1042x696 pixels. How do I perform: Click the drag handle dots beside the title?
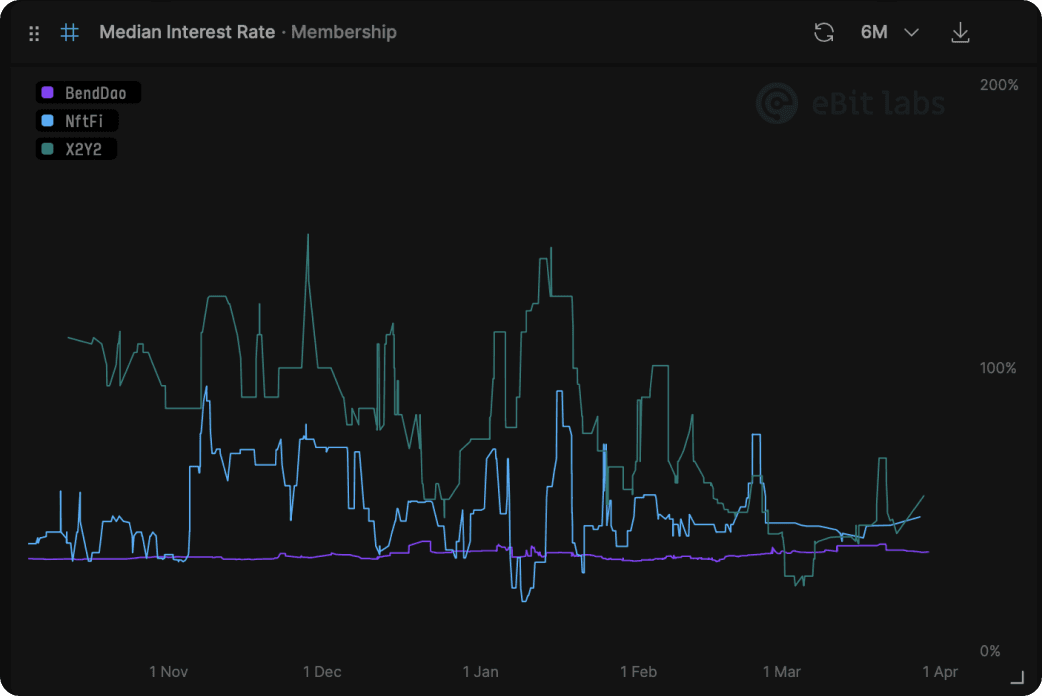33,32
